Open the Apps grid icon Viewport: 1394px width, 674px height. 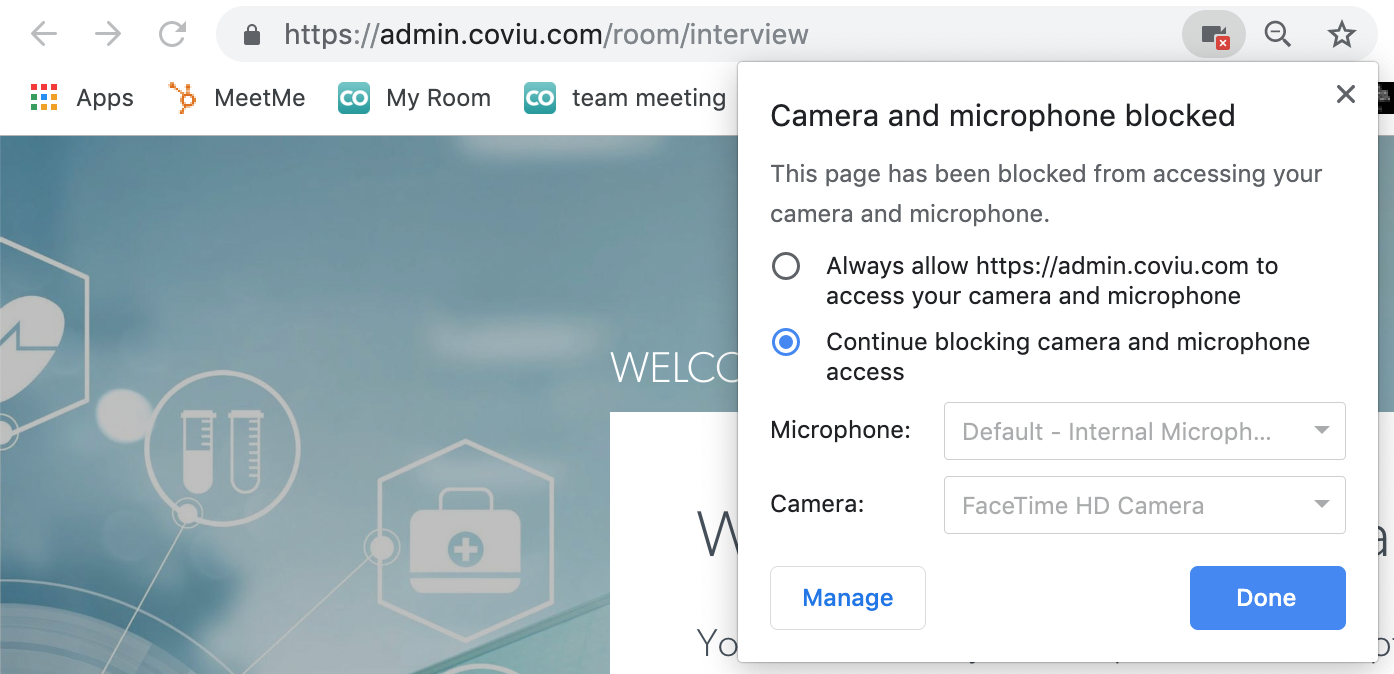44,98
